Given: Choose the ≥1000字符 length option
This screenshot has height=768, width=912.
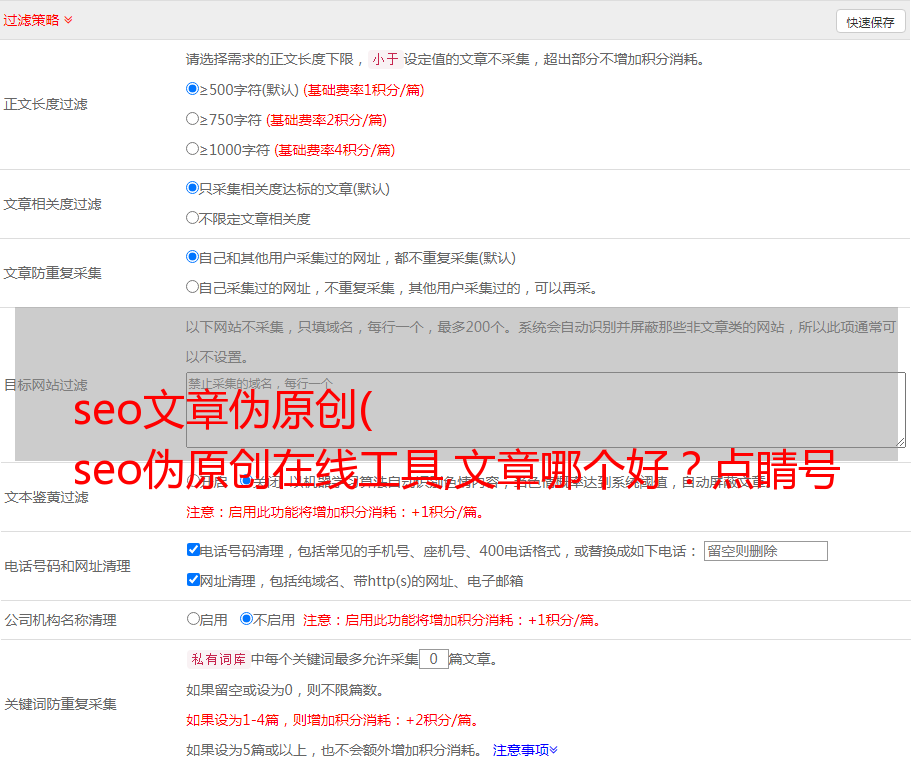Looking at the screenshot, I should coord(193,149).
